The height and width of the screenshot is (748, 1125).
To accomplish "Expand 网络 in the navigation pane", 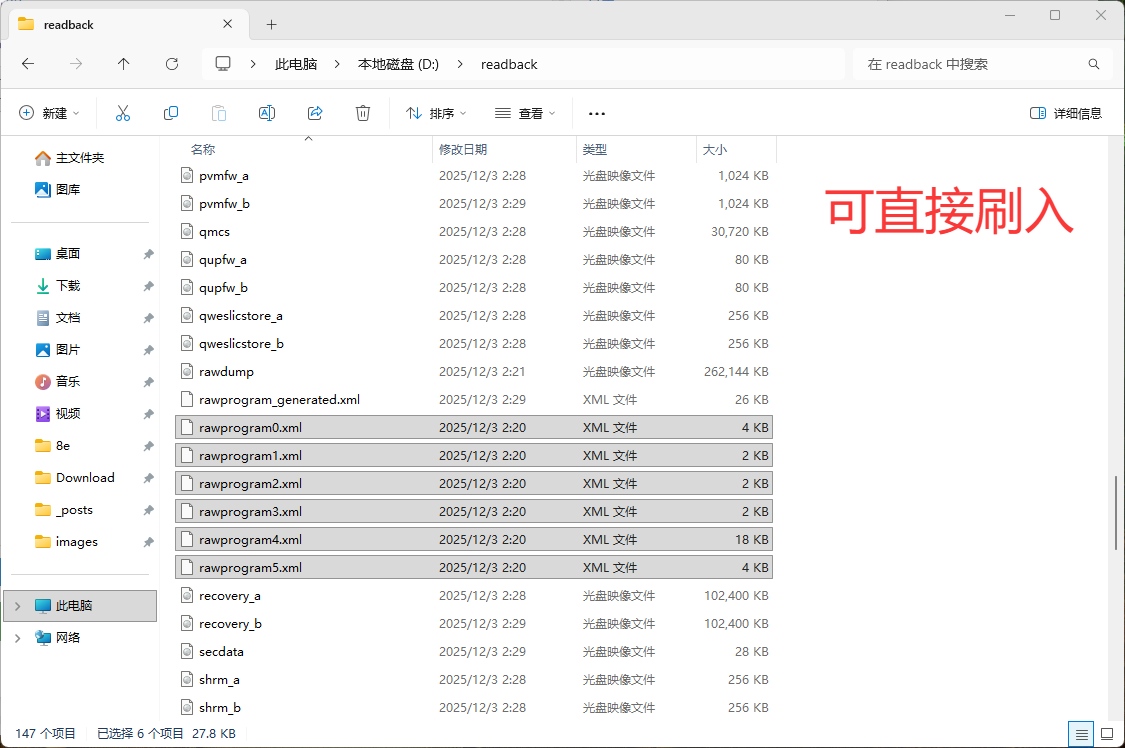I will point(18,637).
